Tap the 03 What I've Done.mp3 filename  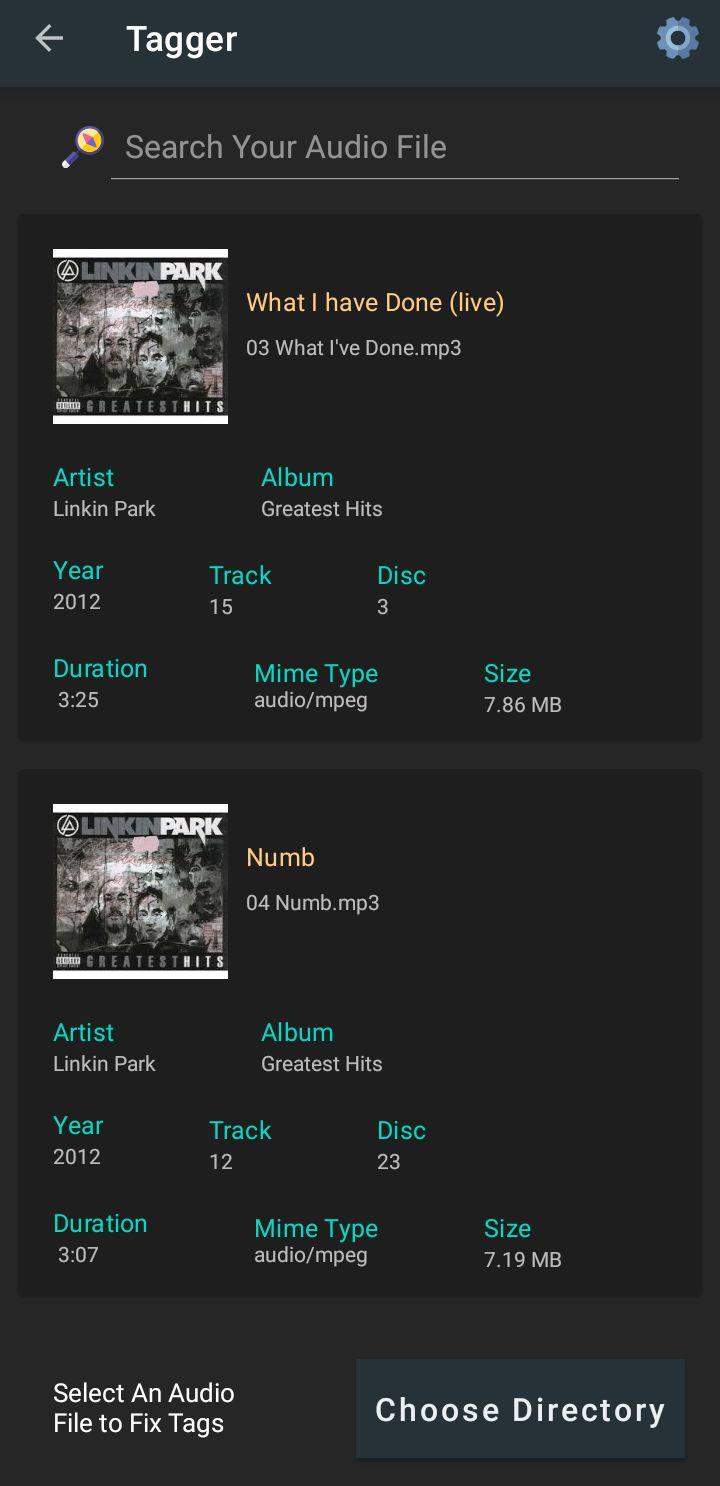(x=353, y=348)
